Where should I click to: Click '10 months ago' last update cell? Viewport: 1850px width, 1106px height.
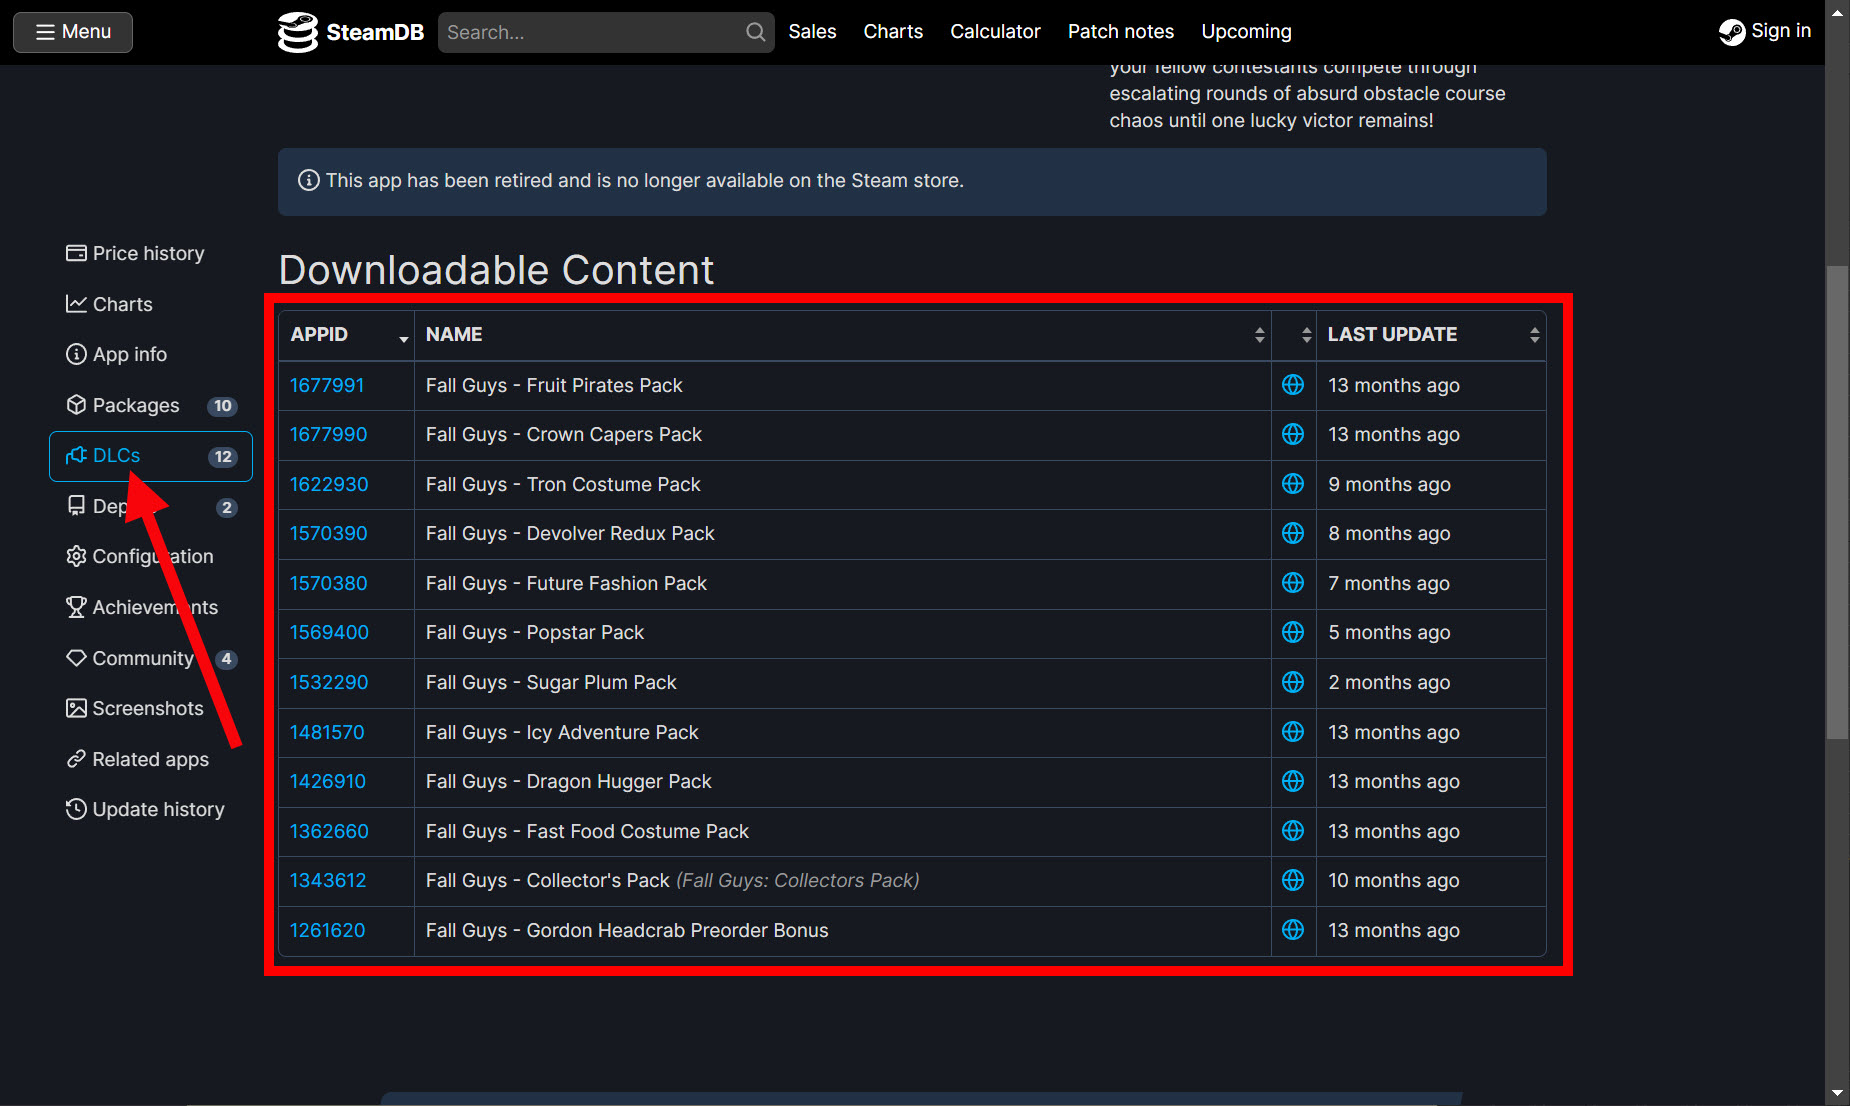pyautogui.click(x=1431, y=881)
